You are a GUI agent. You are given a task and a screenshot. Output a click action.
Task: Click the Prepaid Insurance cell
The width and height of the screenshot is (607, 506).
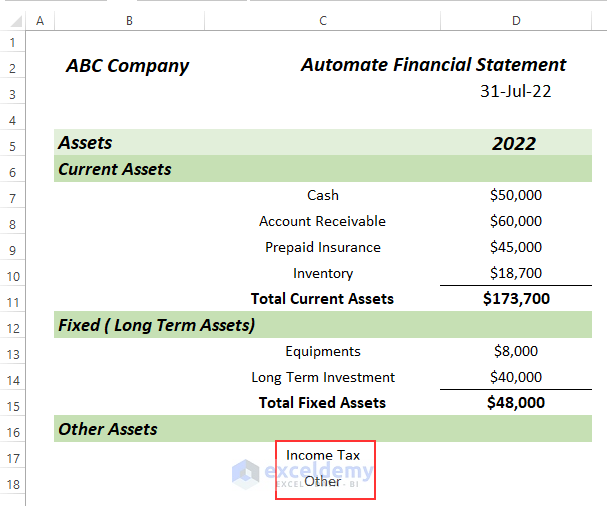(x=323, y=247)
